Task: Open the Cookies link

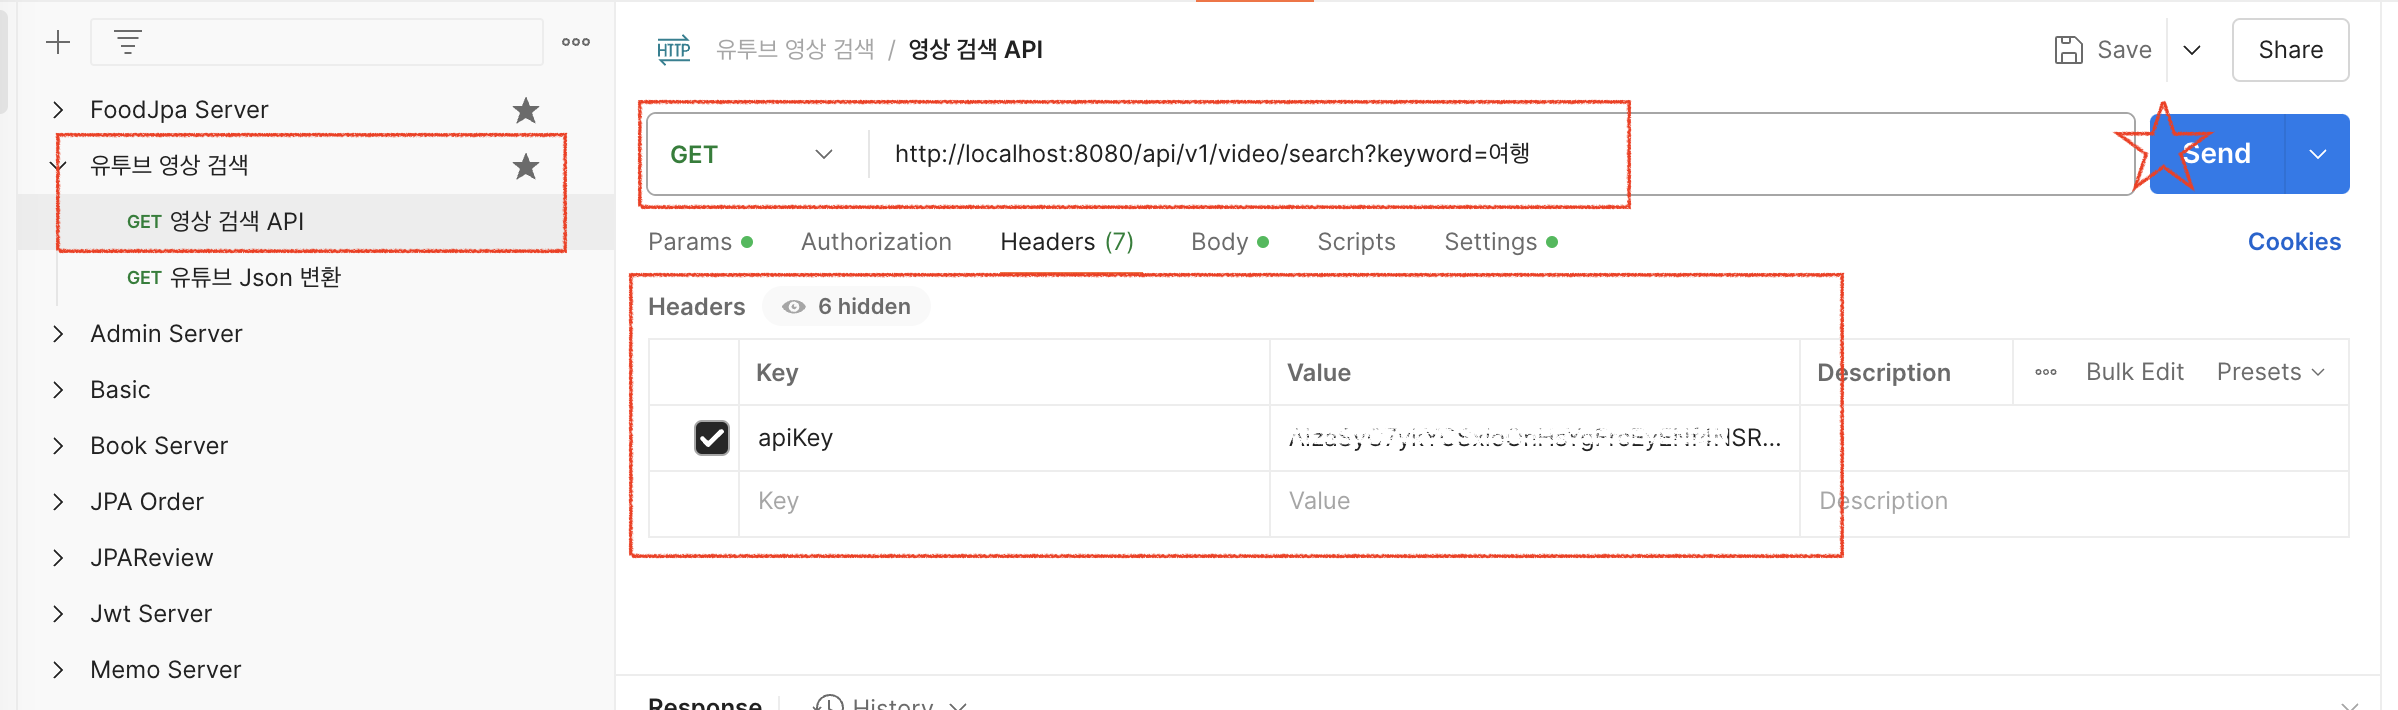Action: click(2294, 242)
